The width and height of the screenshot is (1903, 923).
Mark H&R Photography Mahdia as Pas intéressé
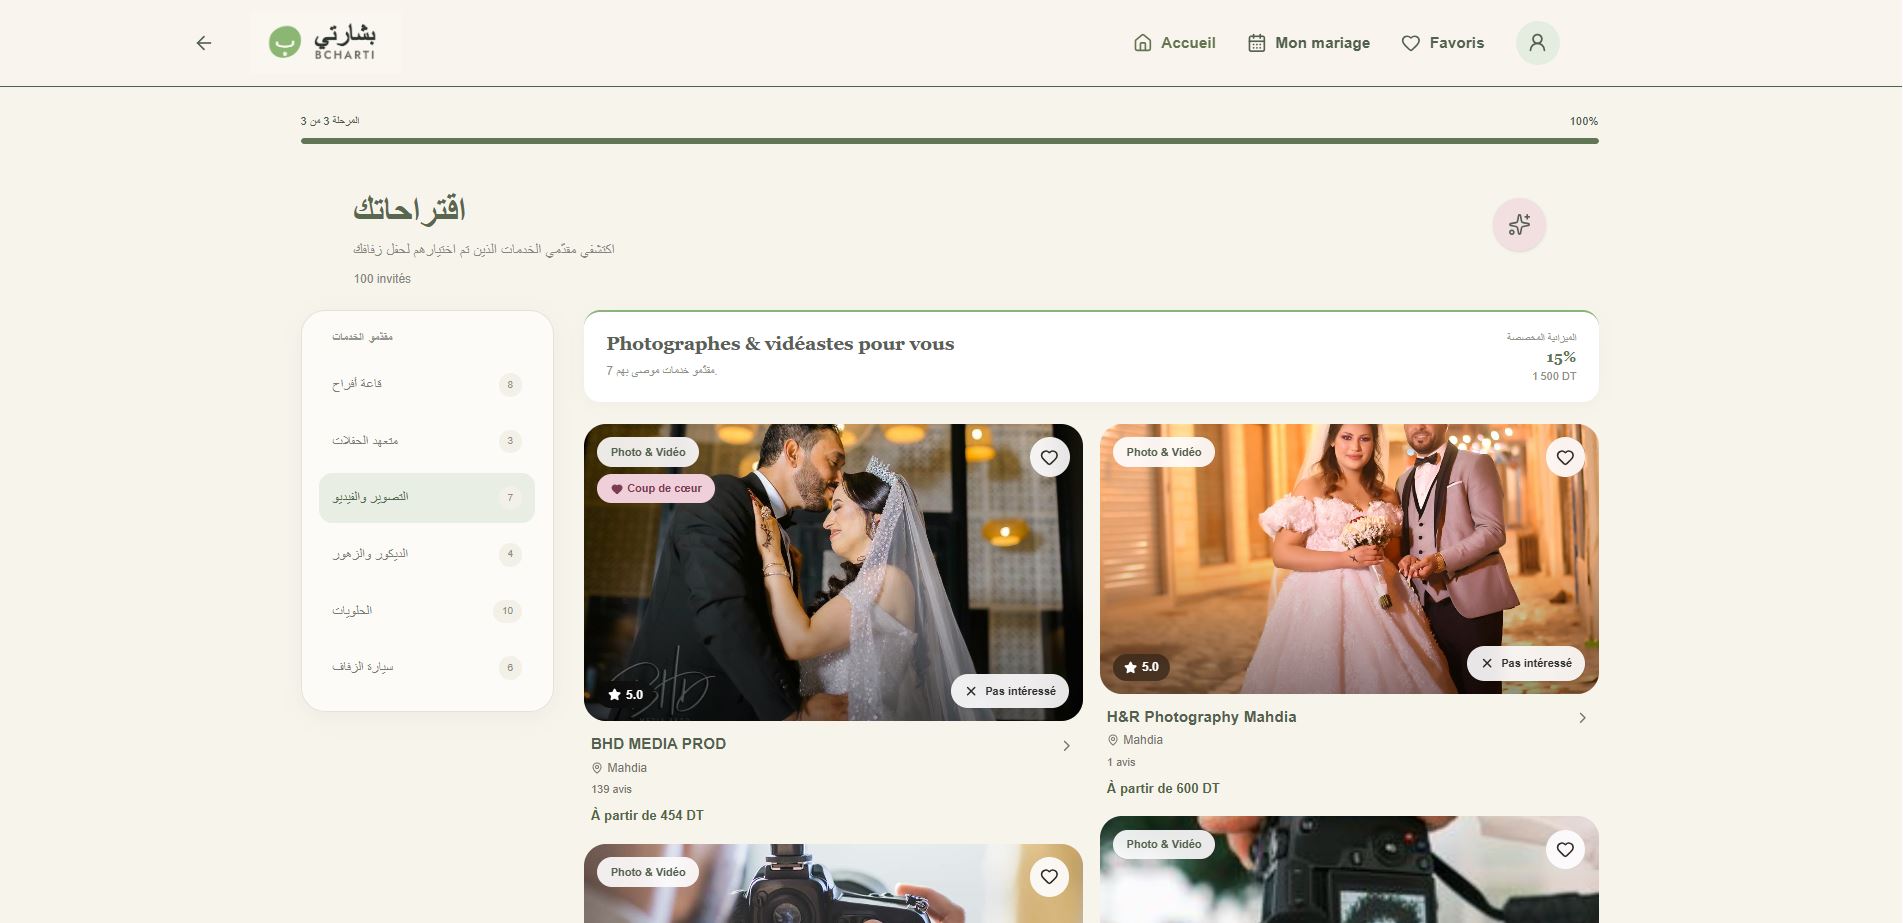(x=1526, y=663)
